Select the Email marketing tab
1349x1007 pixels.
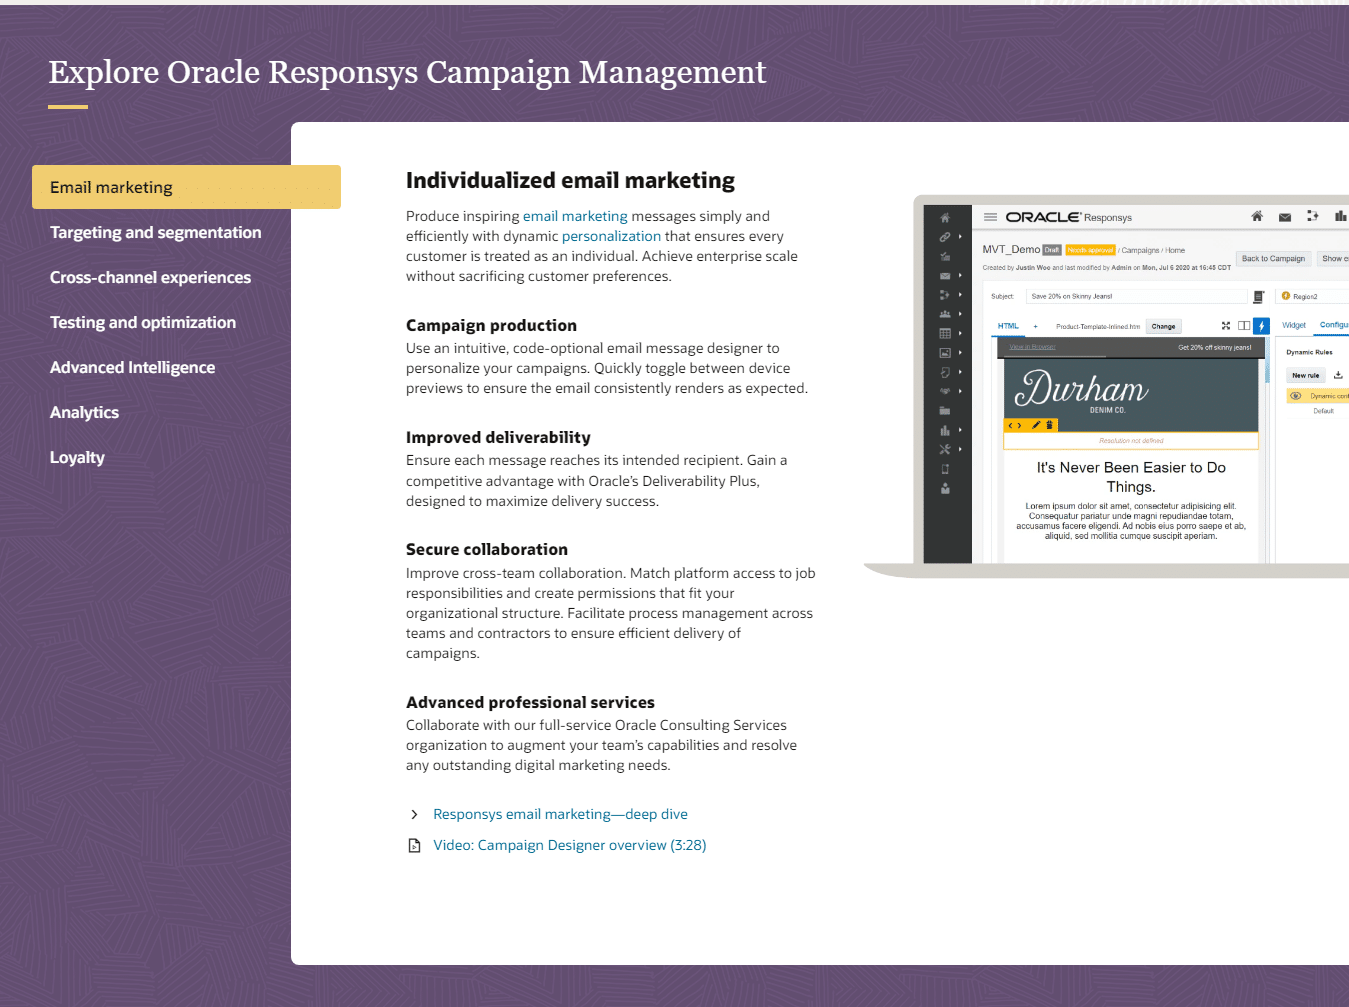(186, 187)
